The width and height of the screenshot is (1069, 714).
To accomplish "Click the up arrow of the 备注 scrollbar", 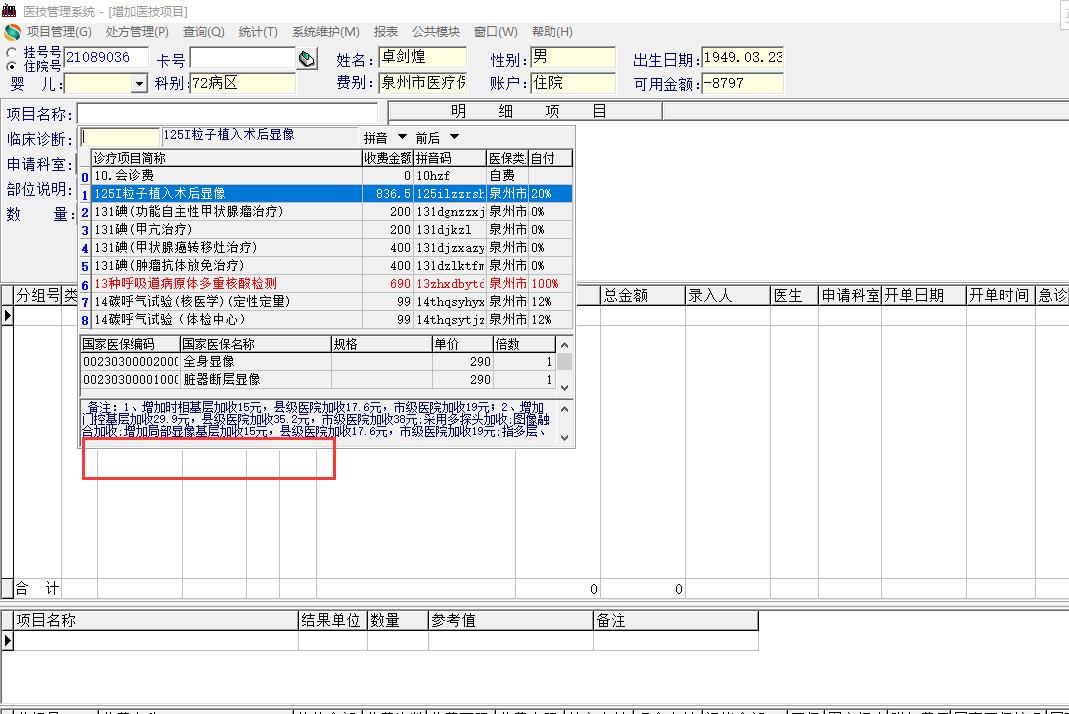I will [x=564, y=409].
